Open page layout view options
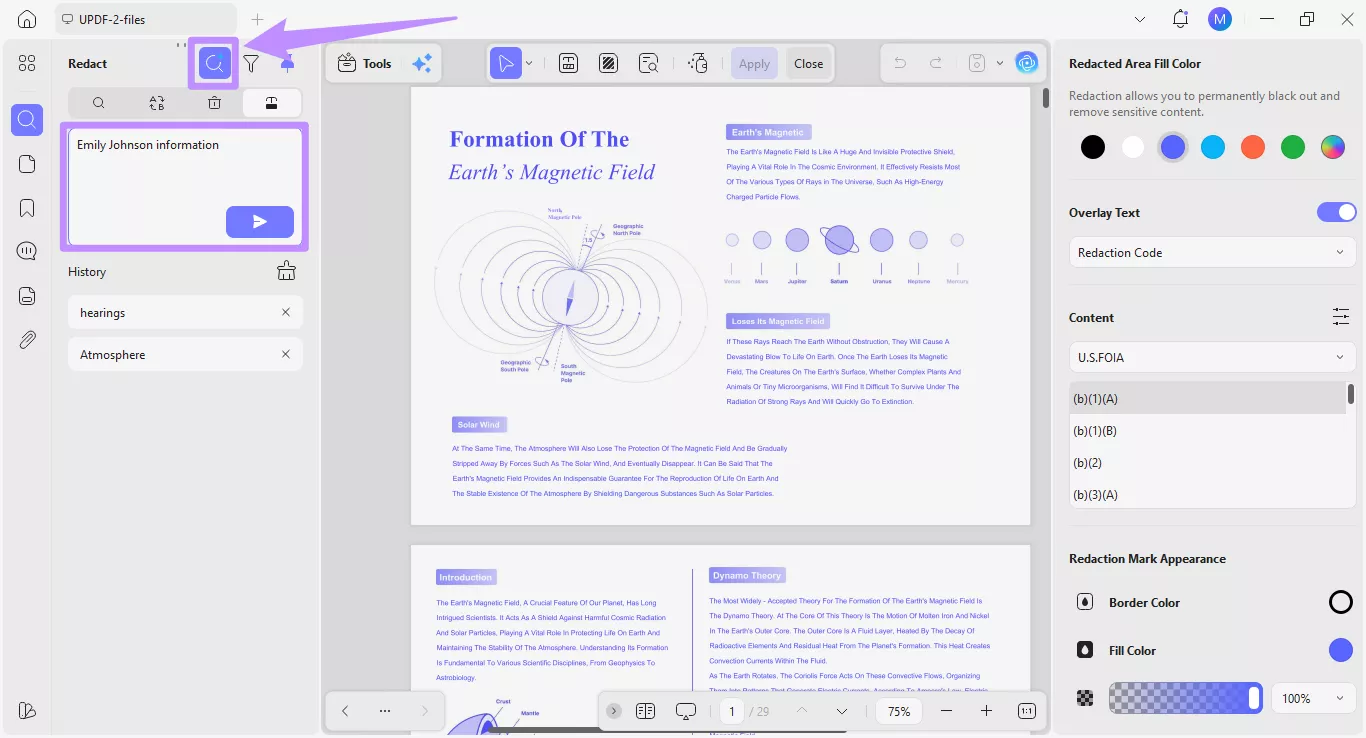Image resolution: width=1366 pixels, height=738 pixels. pos(645,711)
